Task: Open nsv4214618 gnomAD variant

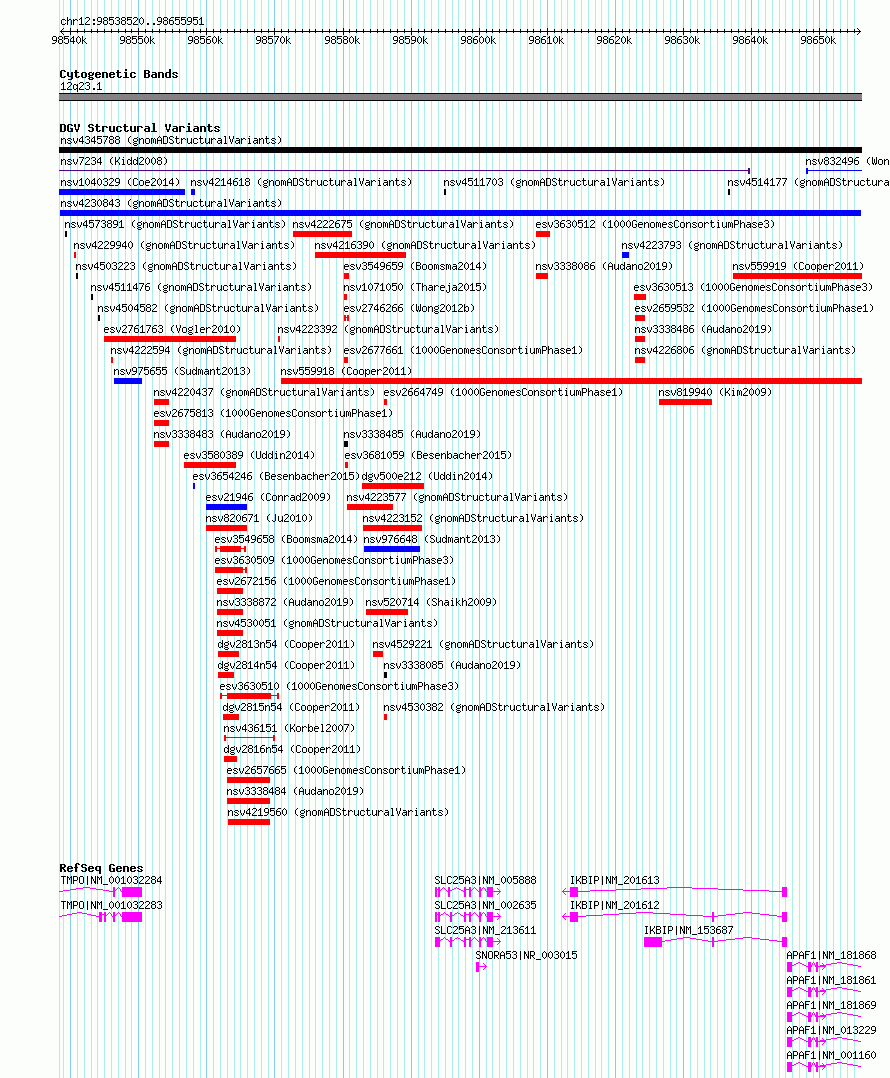Action: pyautogui.click(x=301, y=182)
